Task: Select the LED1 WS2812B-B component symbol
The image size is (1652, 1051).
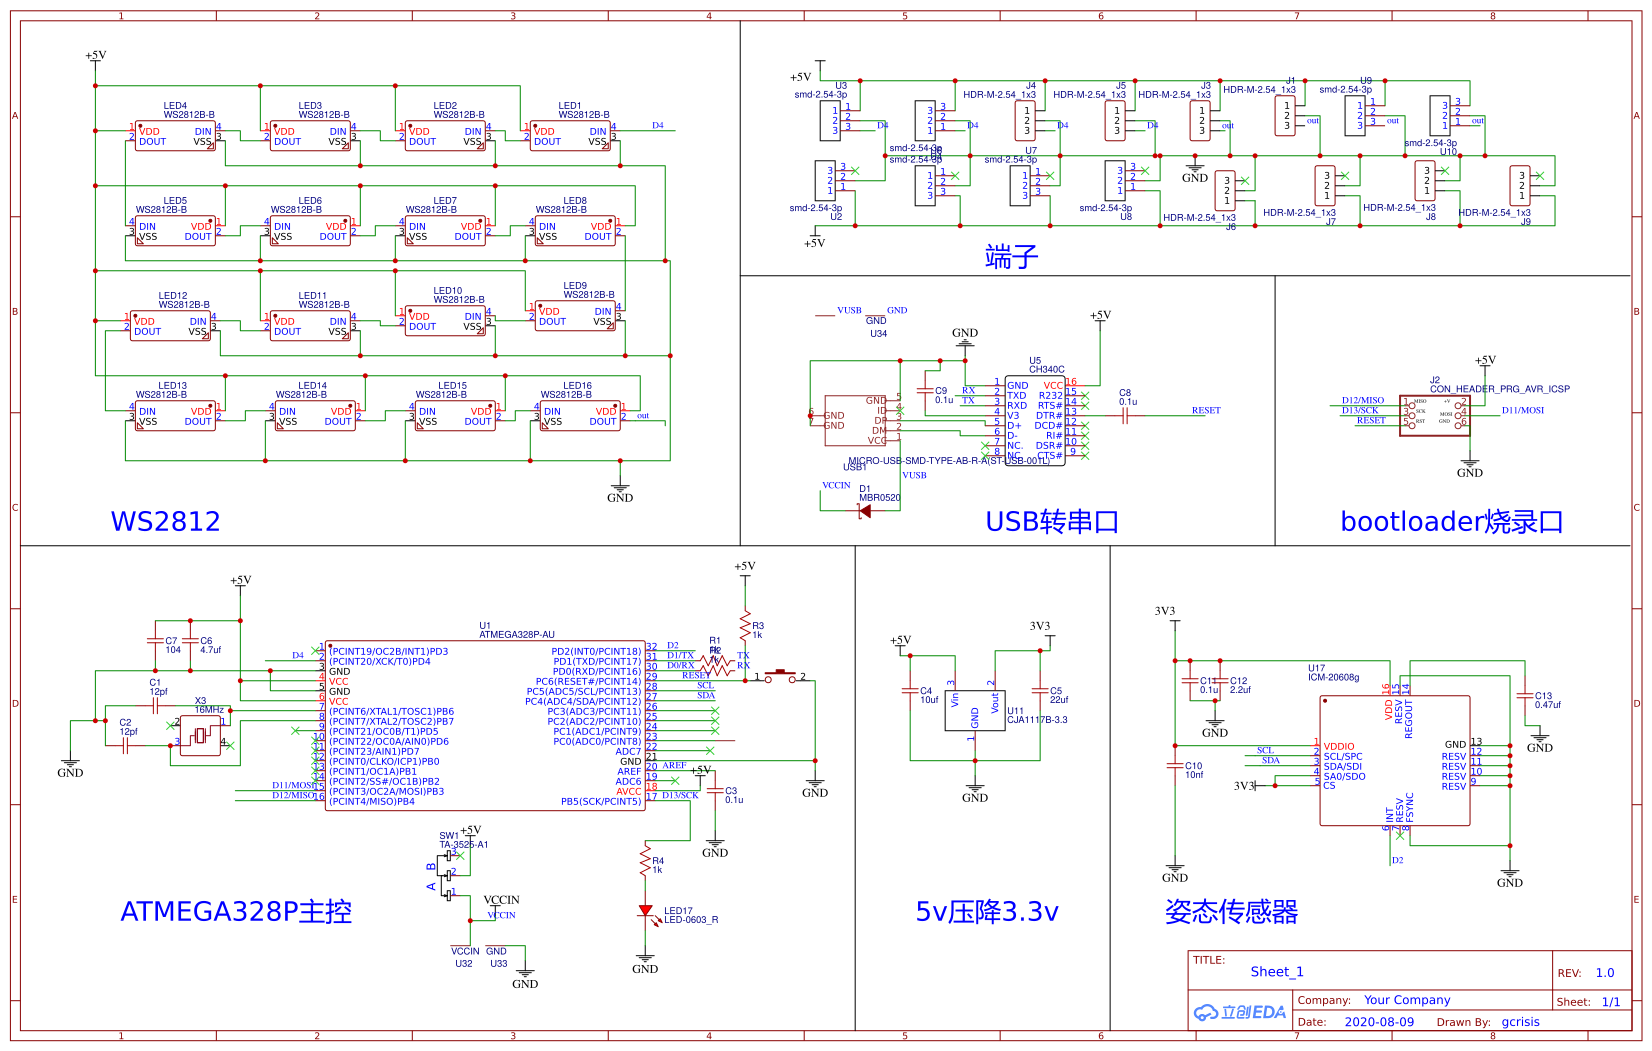Action: pos(570,136)
